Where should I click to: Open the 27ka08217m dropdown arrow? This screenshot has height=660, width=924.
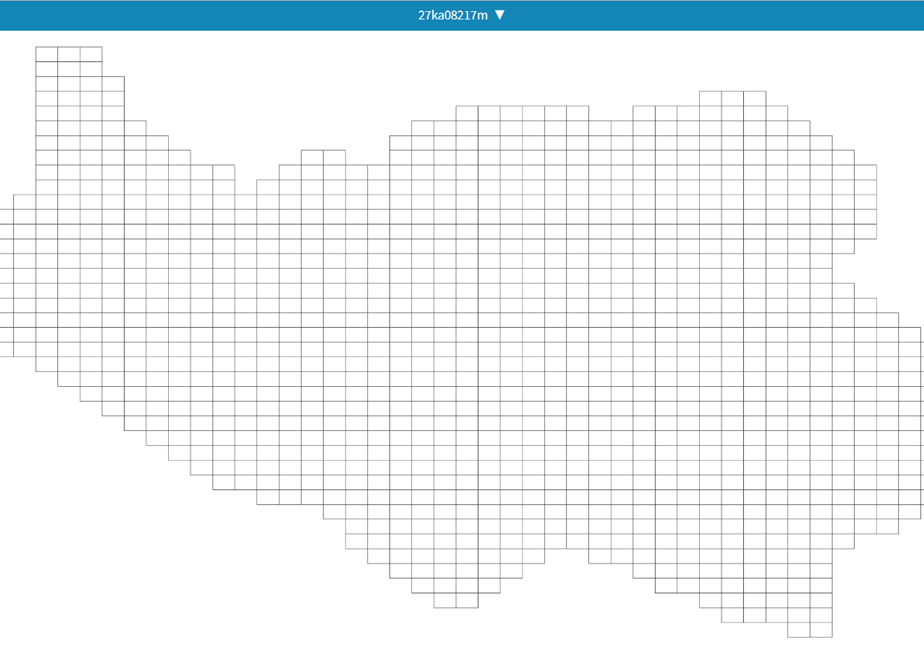pos(500,15)
